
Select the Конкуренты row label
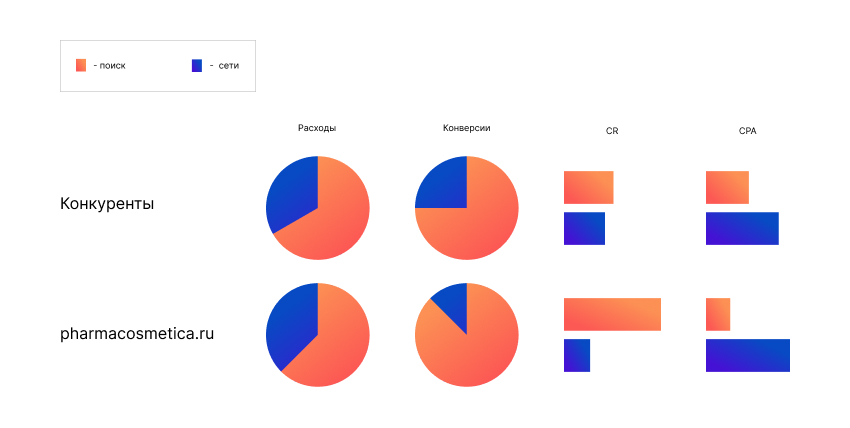[x=107, y=203]
